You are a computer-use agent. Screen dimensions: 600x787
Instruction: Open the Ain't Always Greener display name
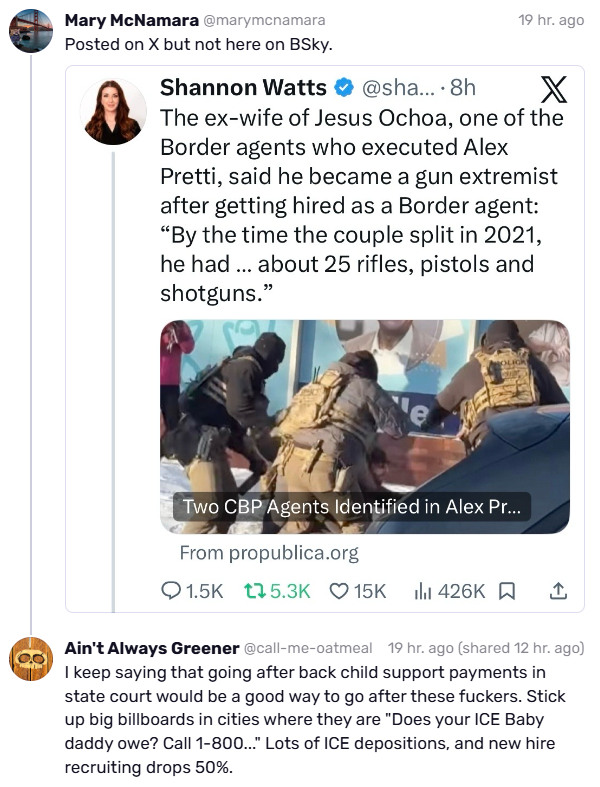(152, 648)
